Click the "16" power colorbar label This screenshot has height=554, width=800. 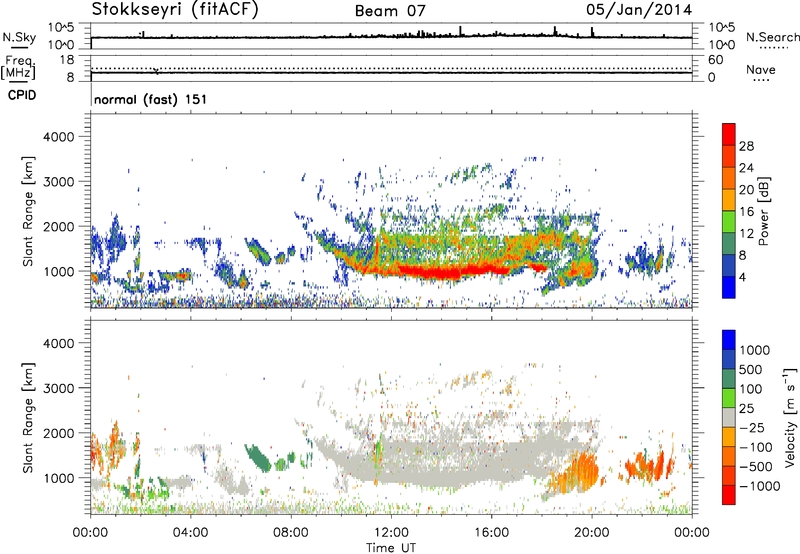coord(746,212)
